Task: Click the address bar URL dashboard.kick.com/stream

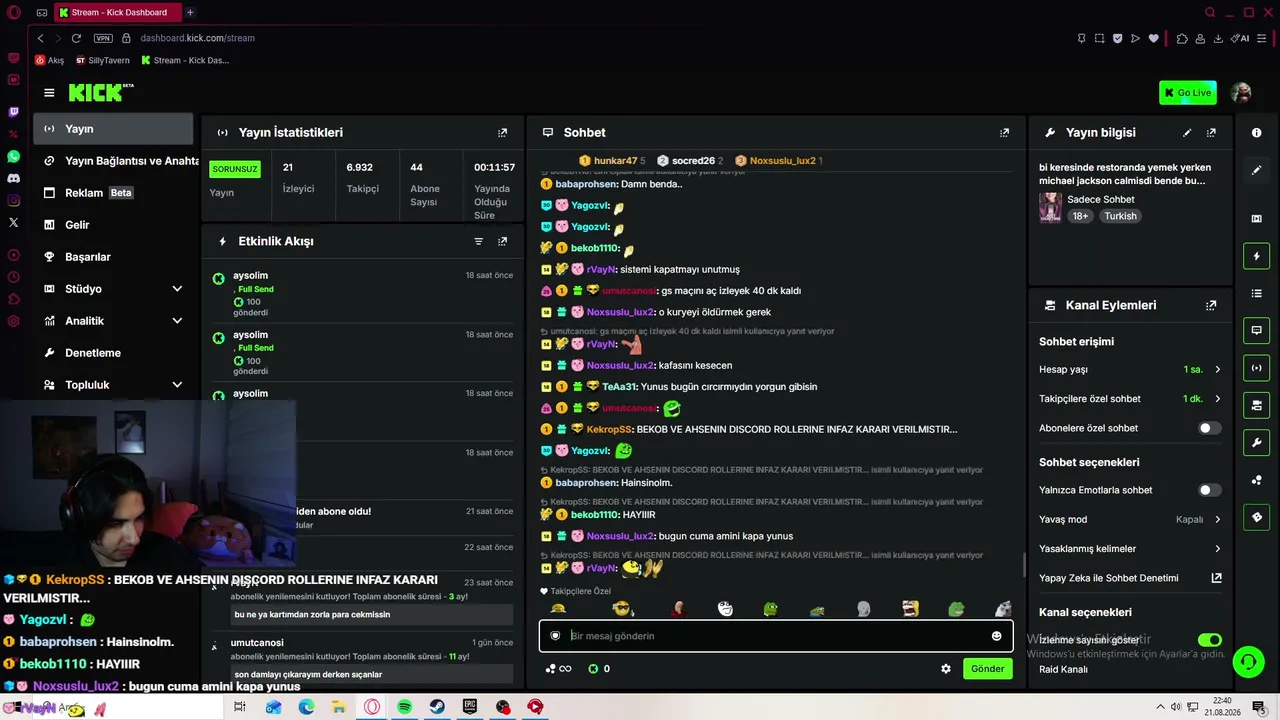Action: [x=198, y=38]
